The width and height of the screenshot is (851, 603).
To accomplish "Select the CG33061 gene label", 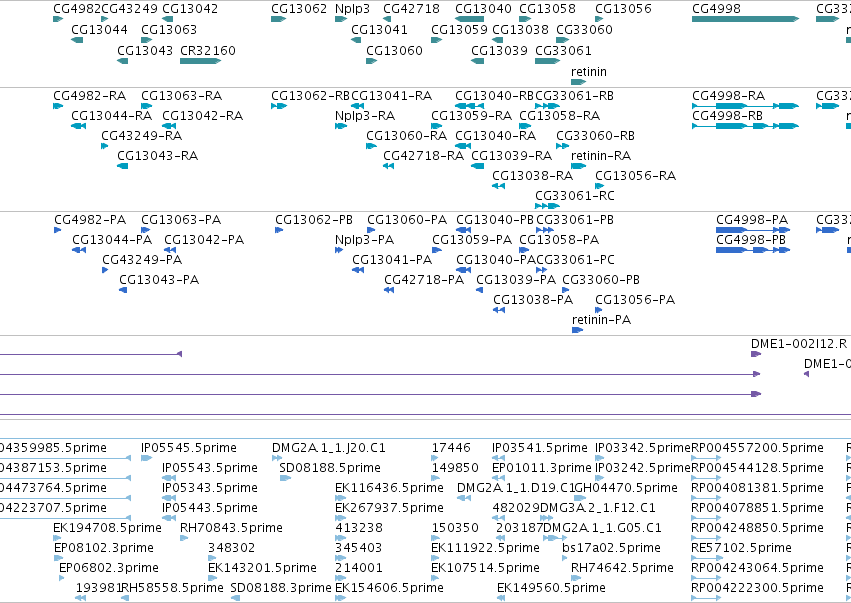I will pos(563,50).
